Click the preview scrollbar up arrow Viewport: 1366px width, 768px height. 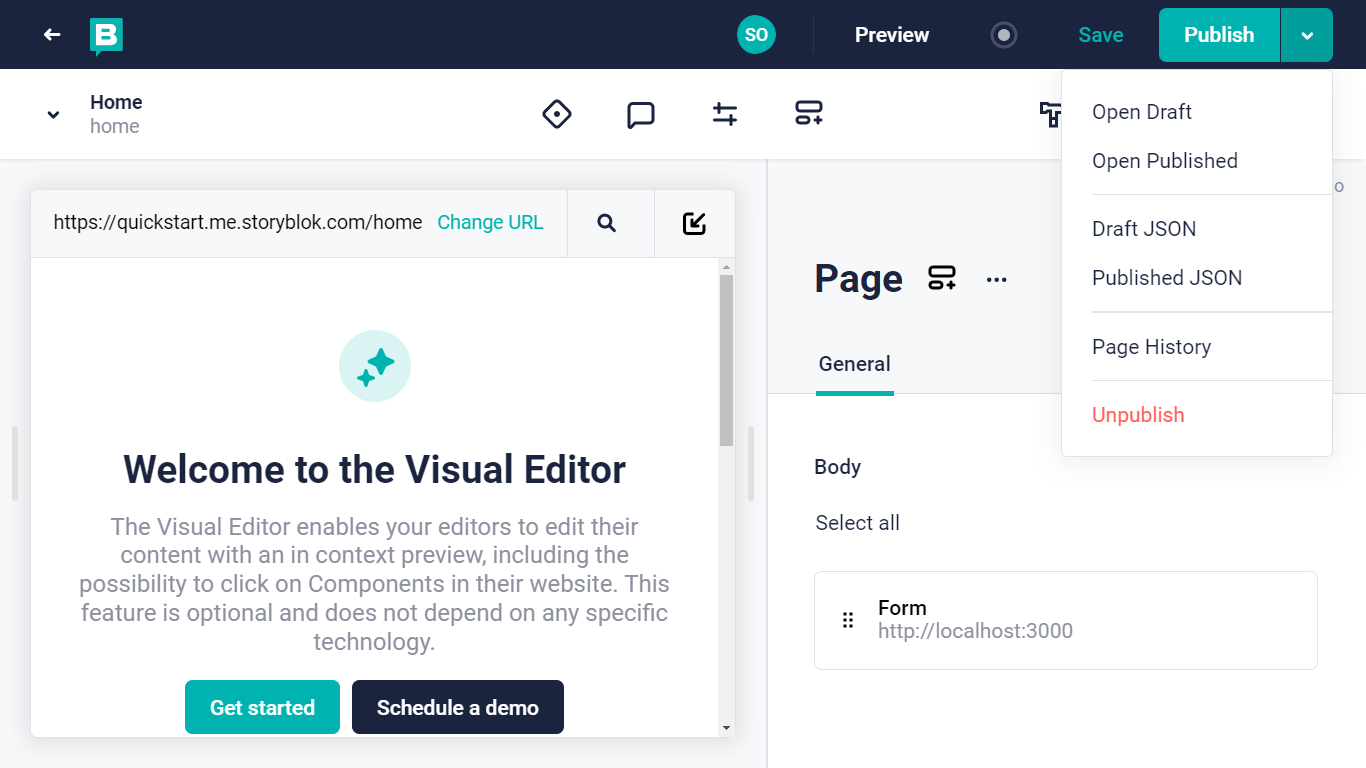click(x=726, y=267)
